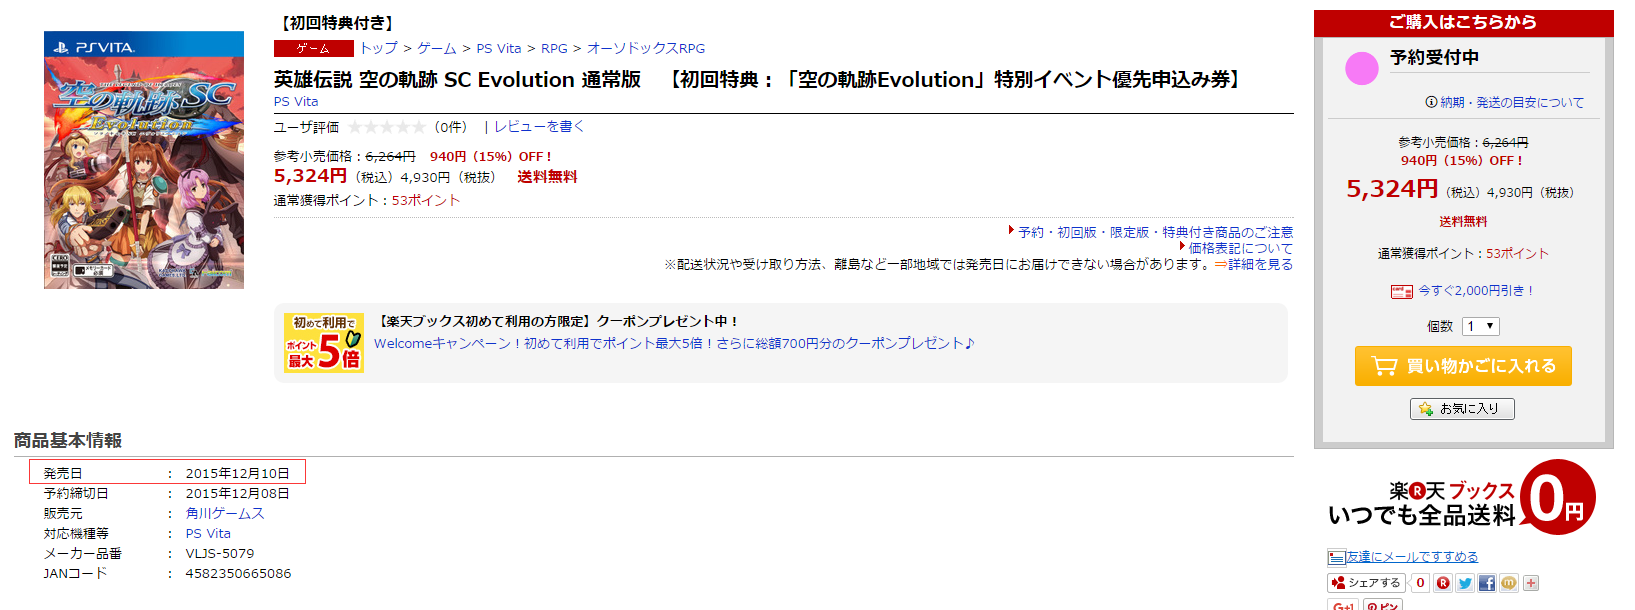Open 納期・発送の目安について link

tap(1512, 102)
